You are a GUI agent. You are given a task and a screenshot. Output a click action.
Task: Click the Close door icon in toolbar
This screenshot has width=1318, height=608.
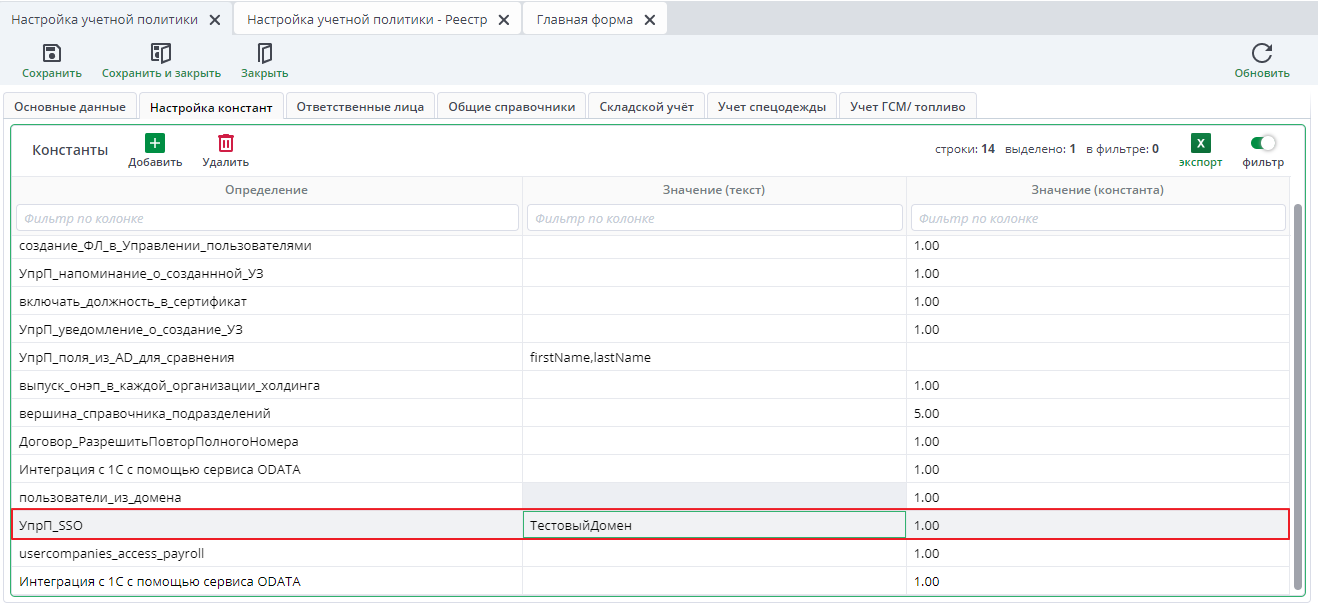click(264, 53)
